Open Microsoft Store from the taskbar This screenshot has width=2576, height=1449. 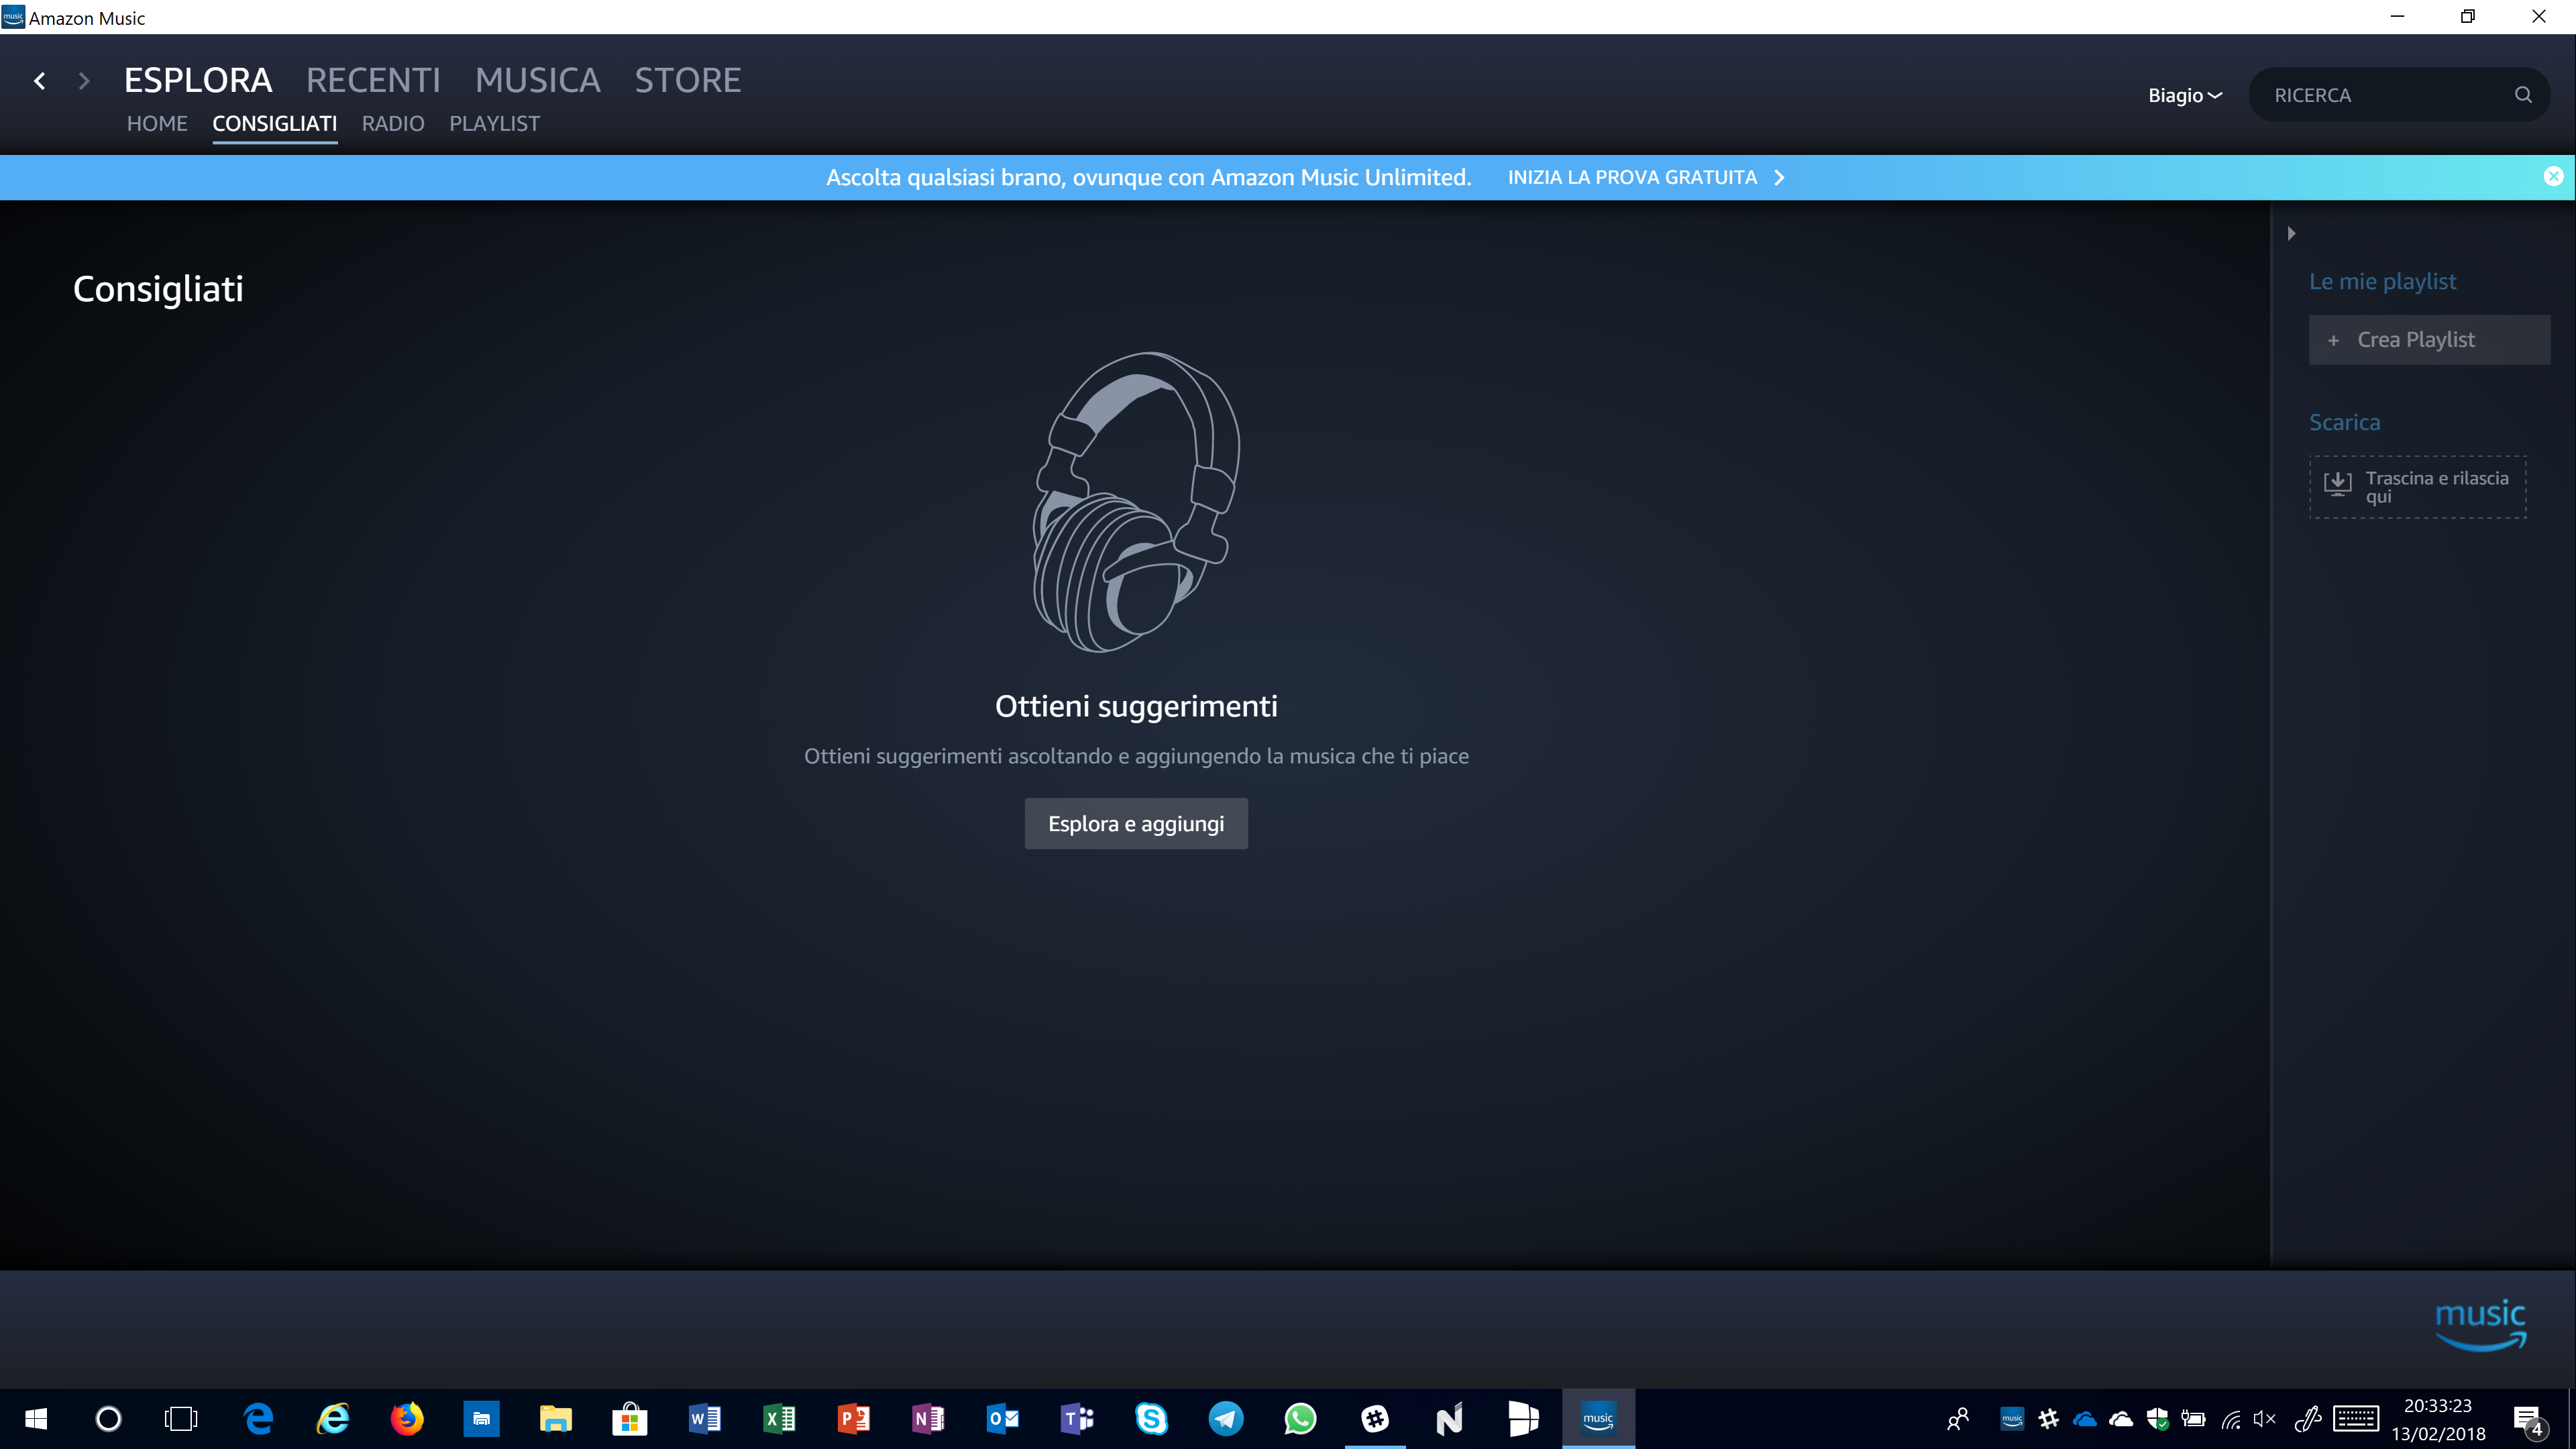(630, 1418)
